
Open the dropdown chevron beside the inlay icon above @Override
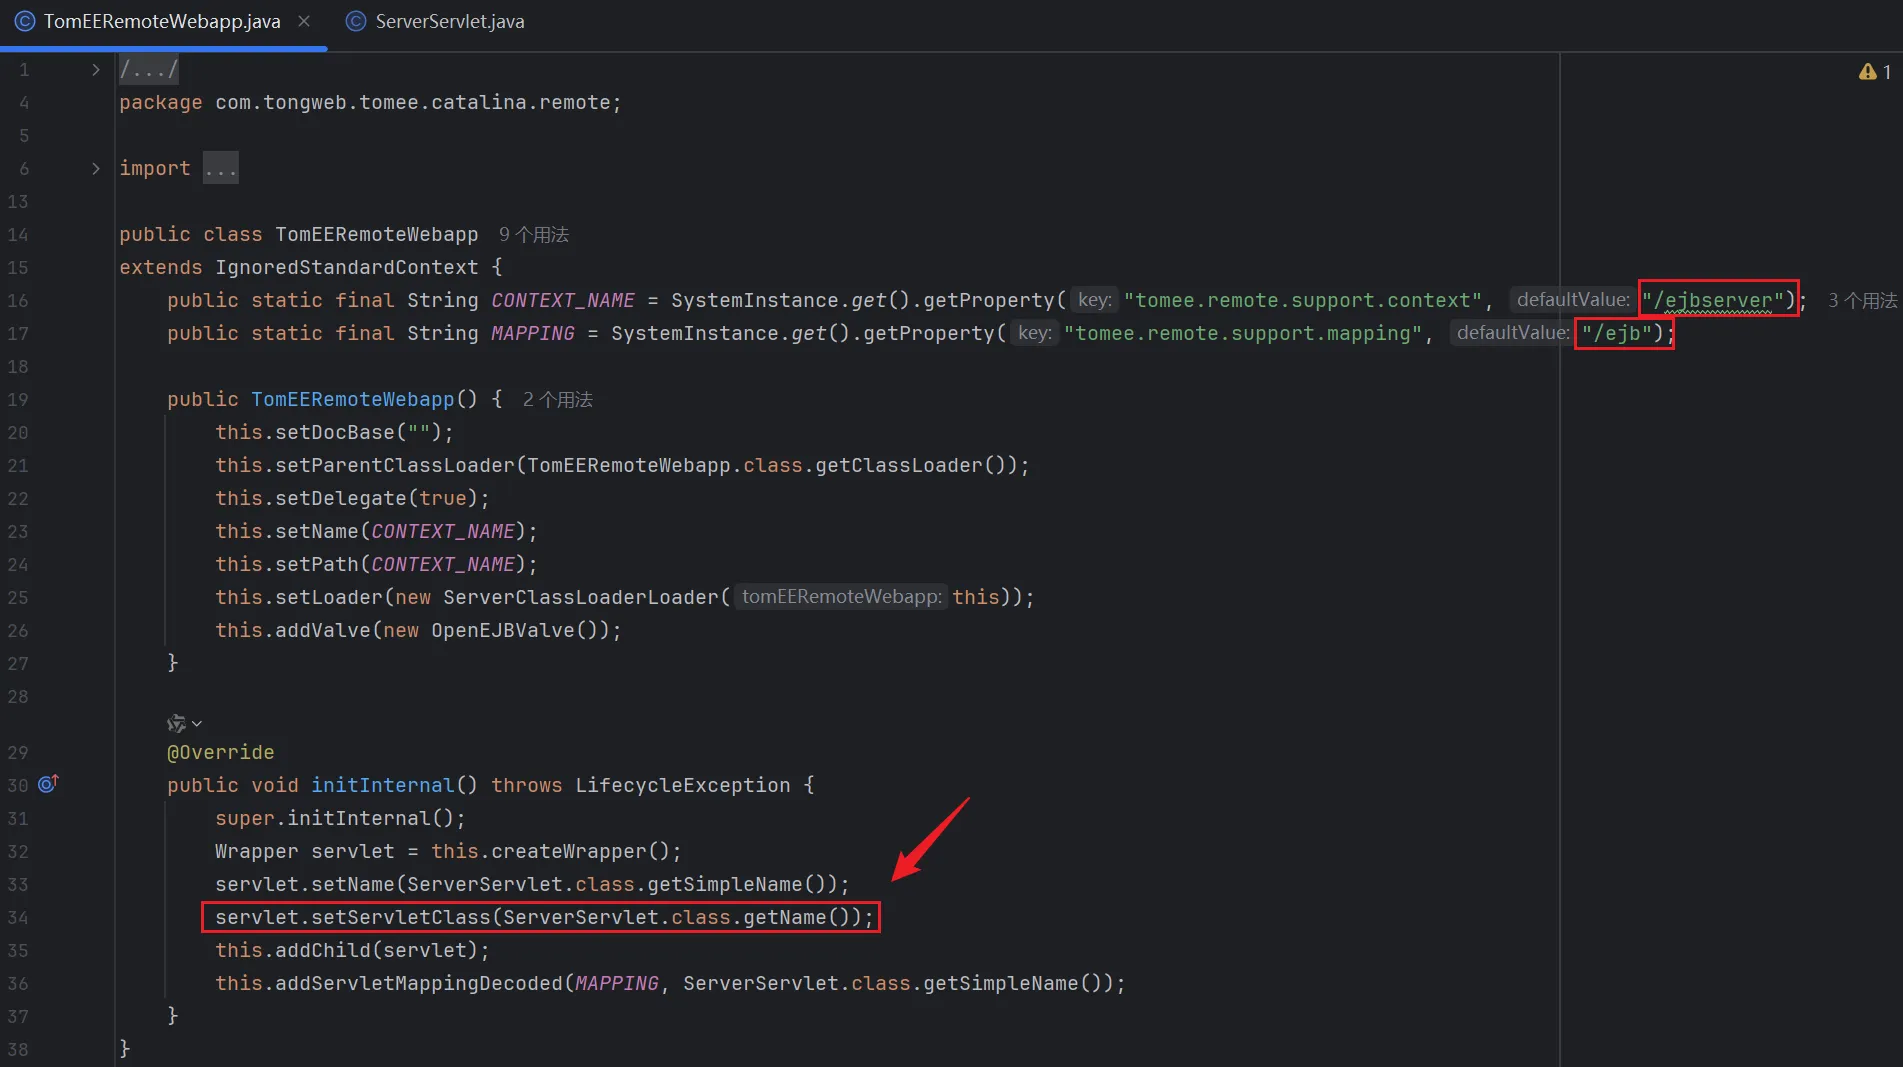[x=197, y=723]
